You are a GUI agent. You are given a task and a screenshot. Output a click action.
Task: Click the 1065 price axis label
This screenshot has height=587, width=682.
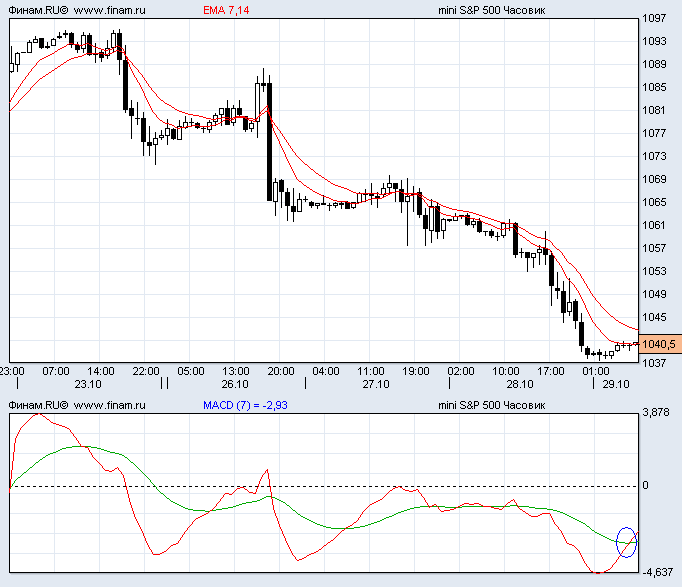[654, 202]
